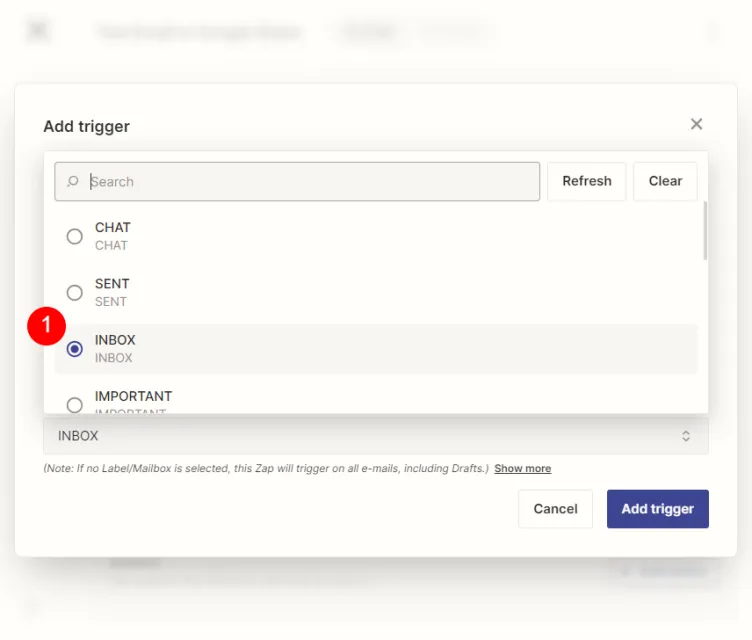
Task: Click the SENT label text
Action: pyautogui.click(x=112, y=284)
